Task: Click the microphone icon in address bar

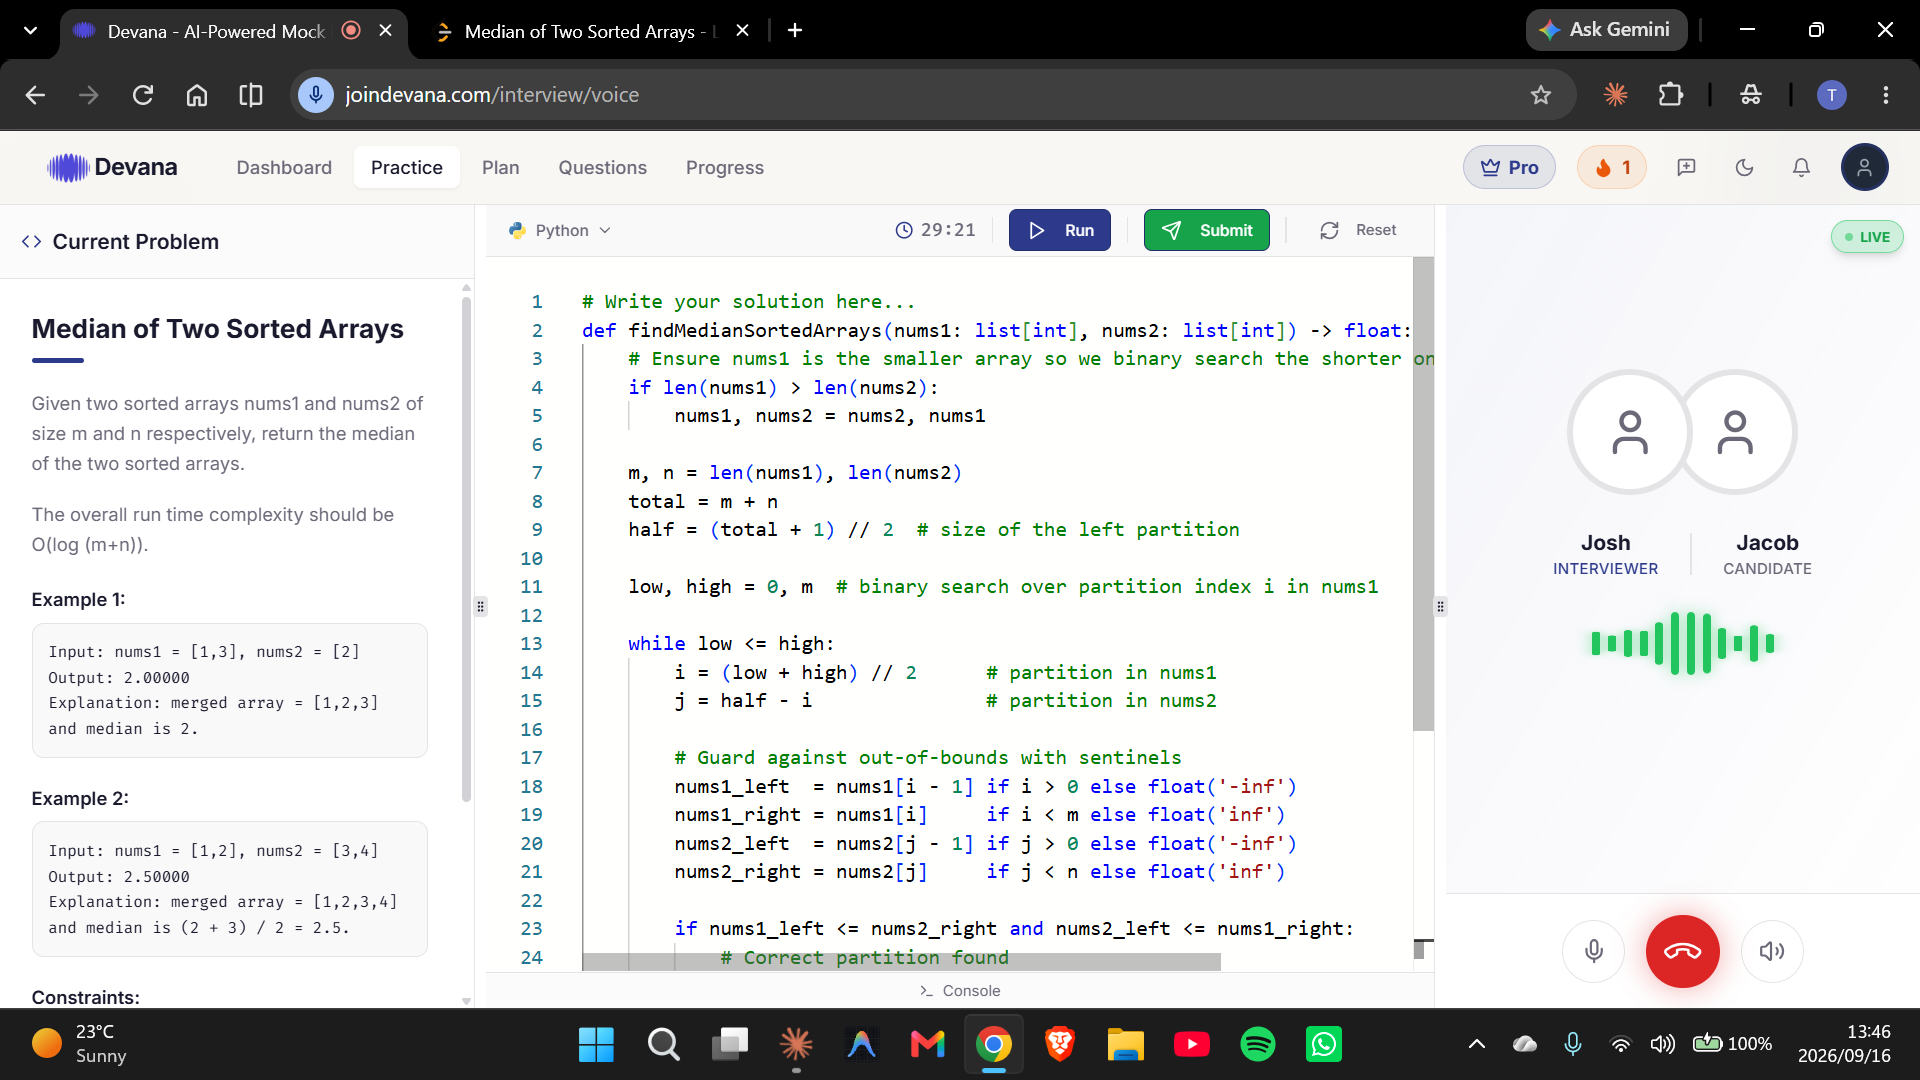Action: pyautogui.click(x=315, y=95)
